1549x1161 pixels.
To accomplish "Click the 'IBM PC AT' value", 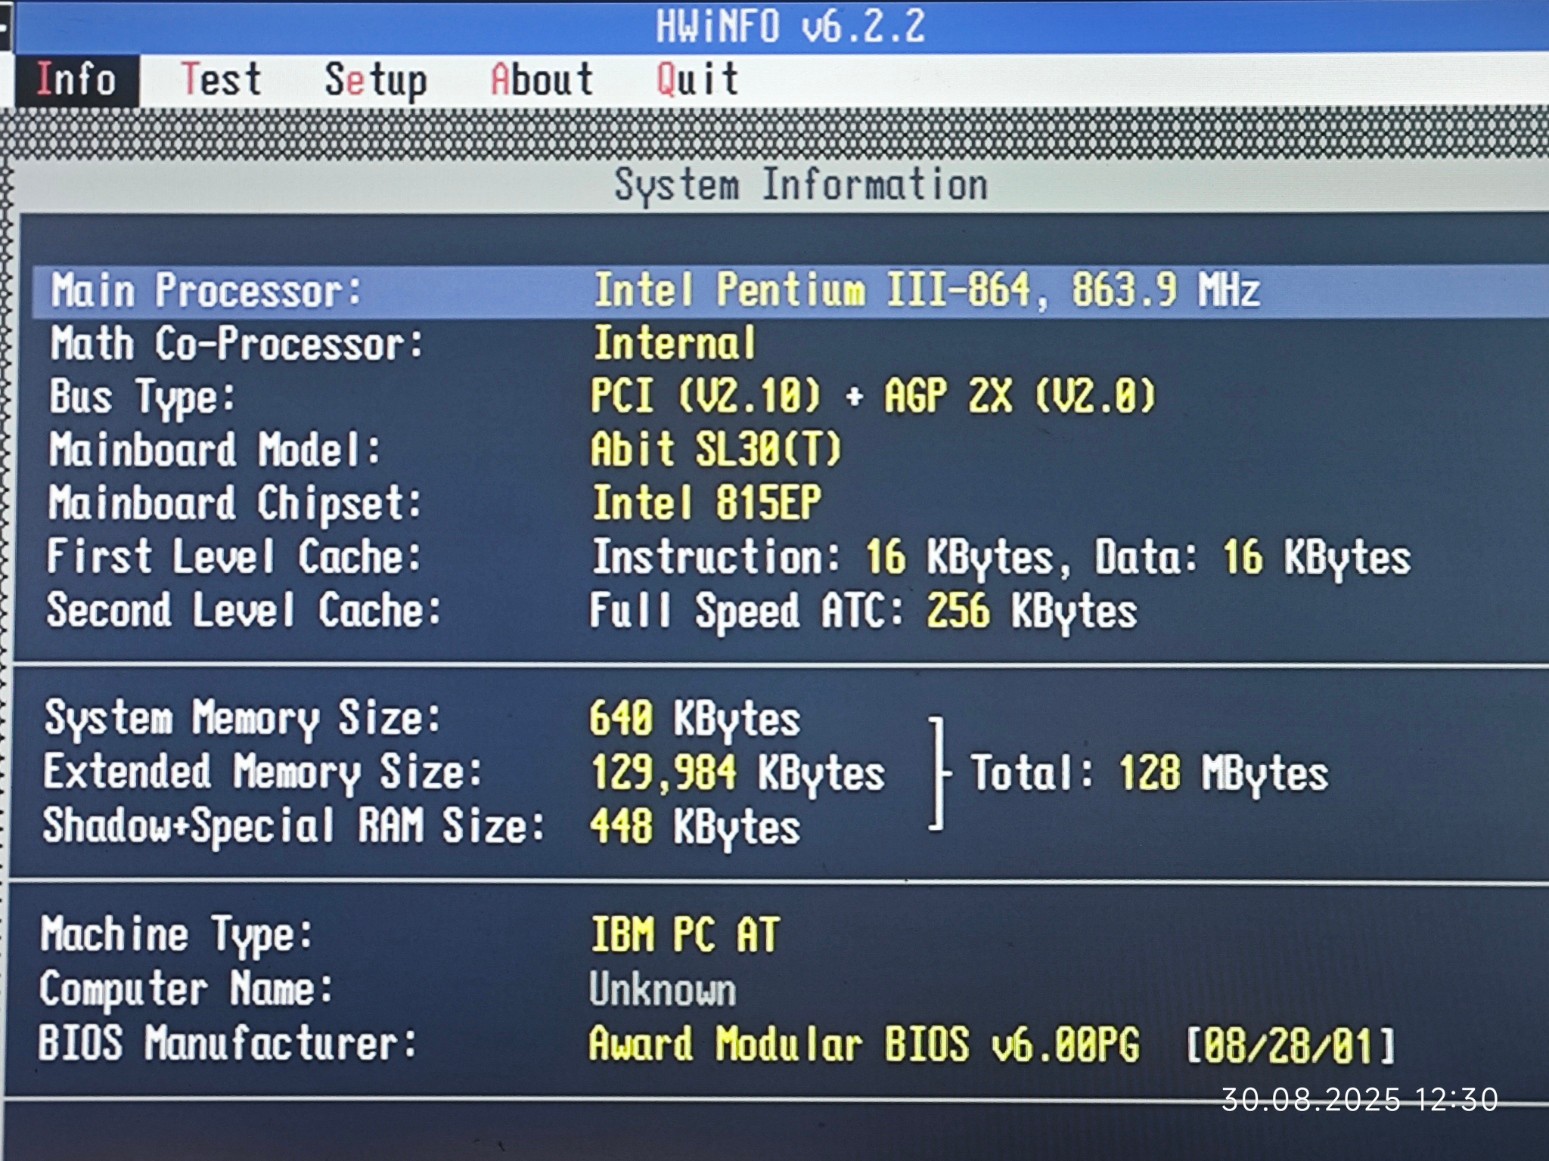I will click(685, 935).
